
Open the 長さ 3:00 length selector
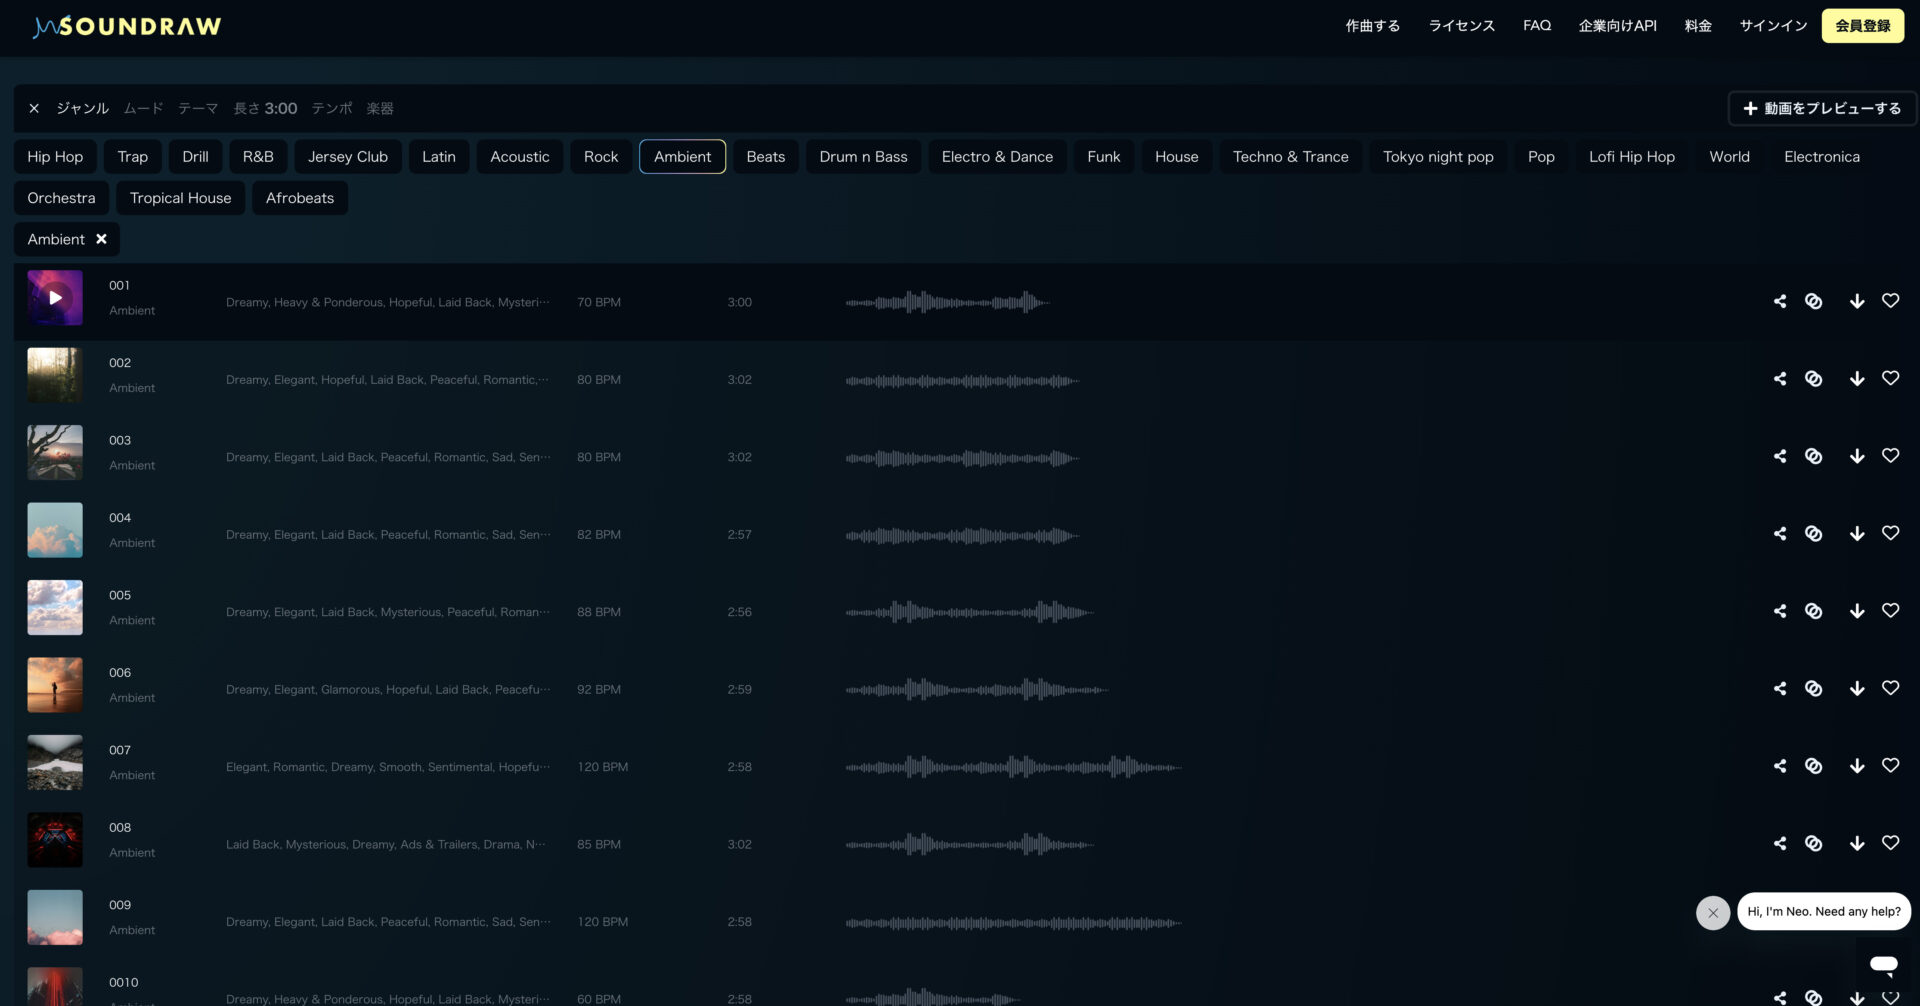coord(265,108)
